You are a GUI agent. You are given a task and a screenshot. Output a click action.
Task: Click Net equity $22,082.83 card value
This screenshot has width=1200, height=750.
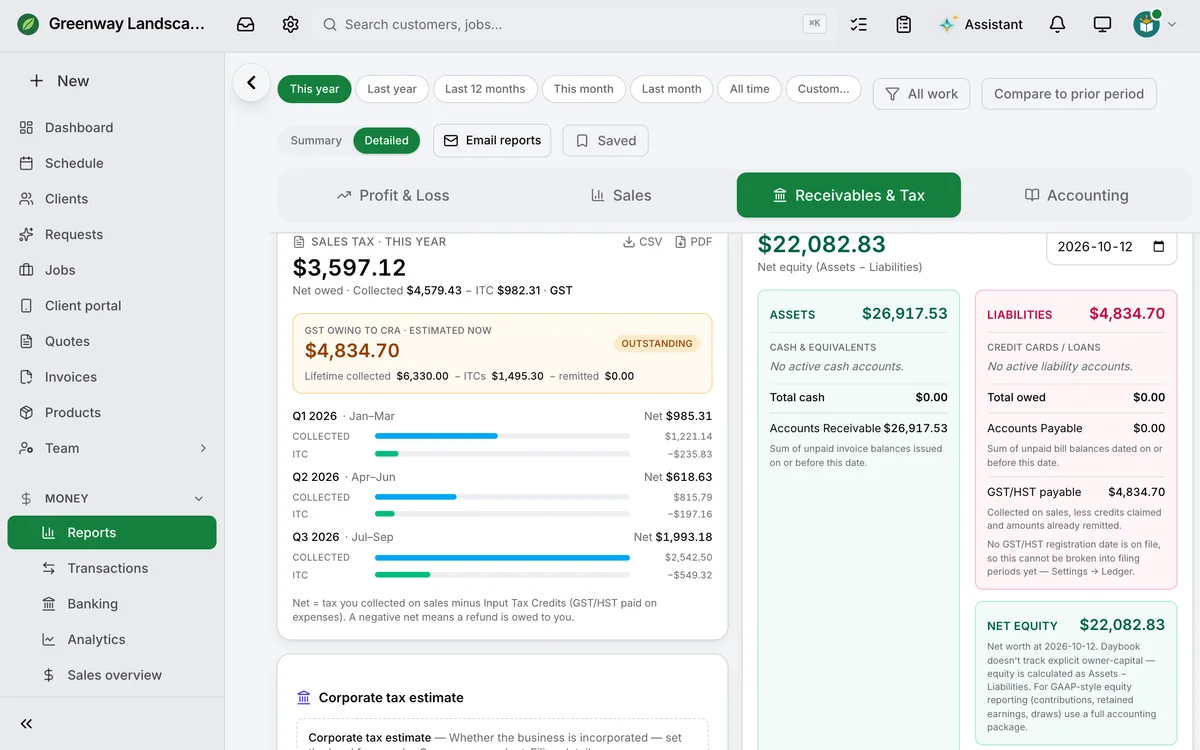[1122, 625]
